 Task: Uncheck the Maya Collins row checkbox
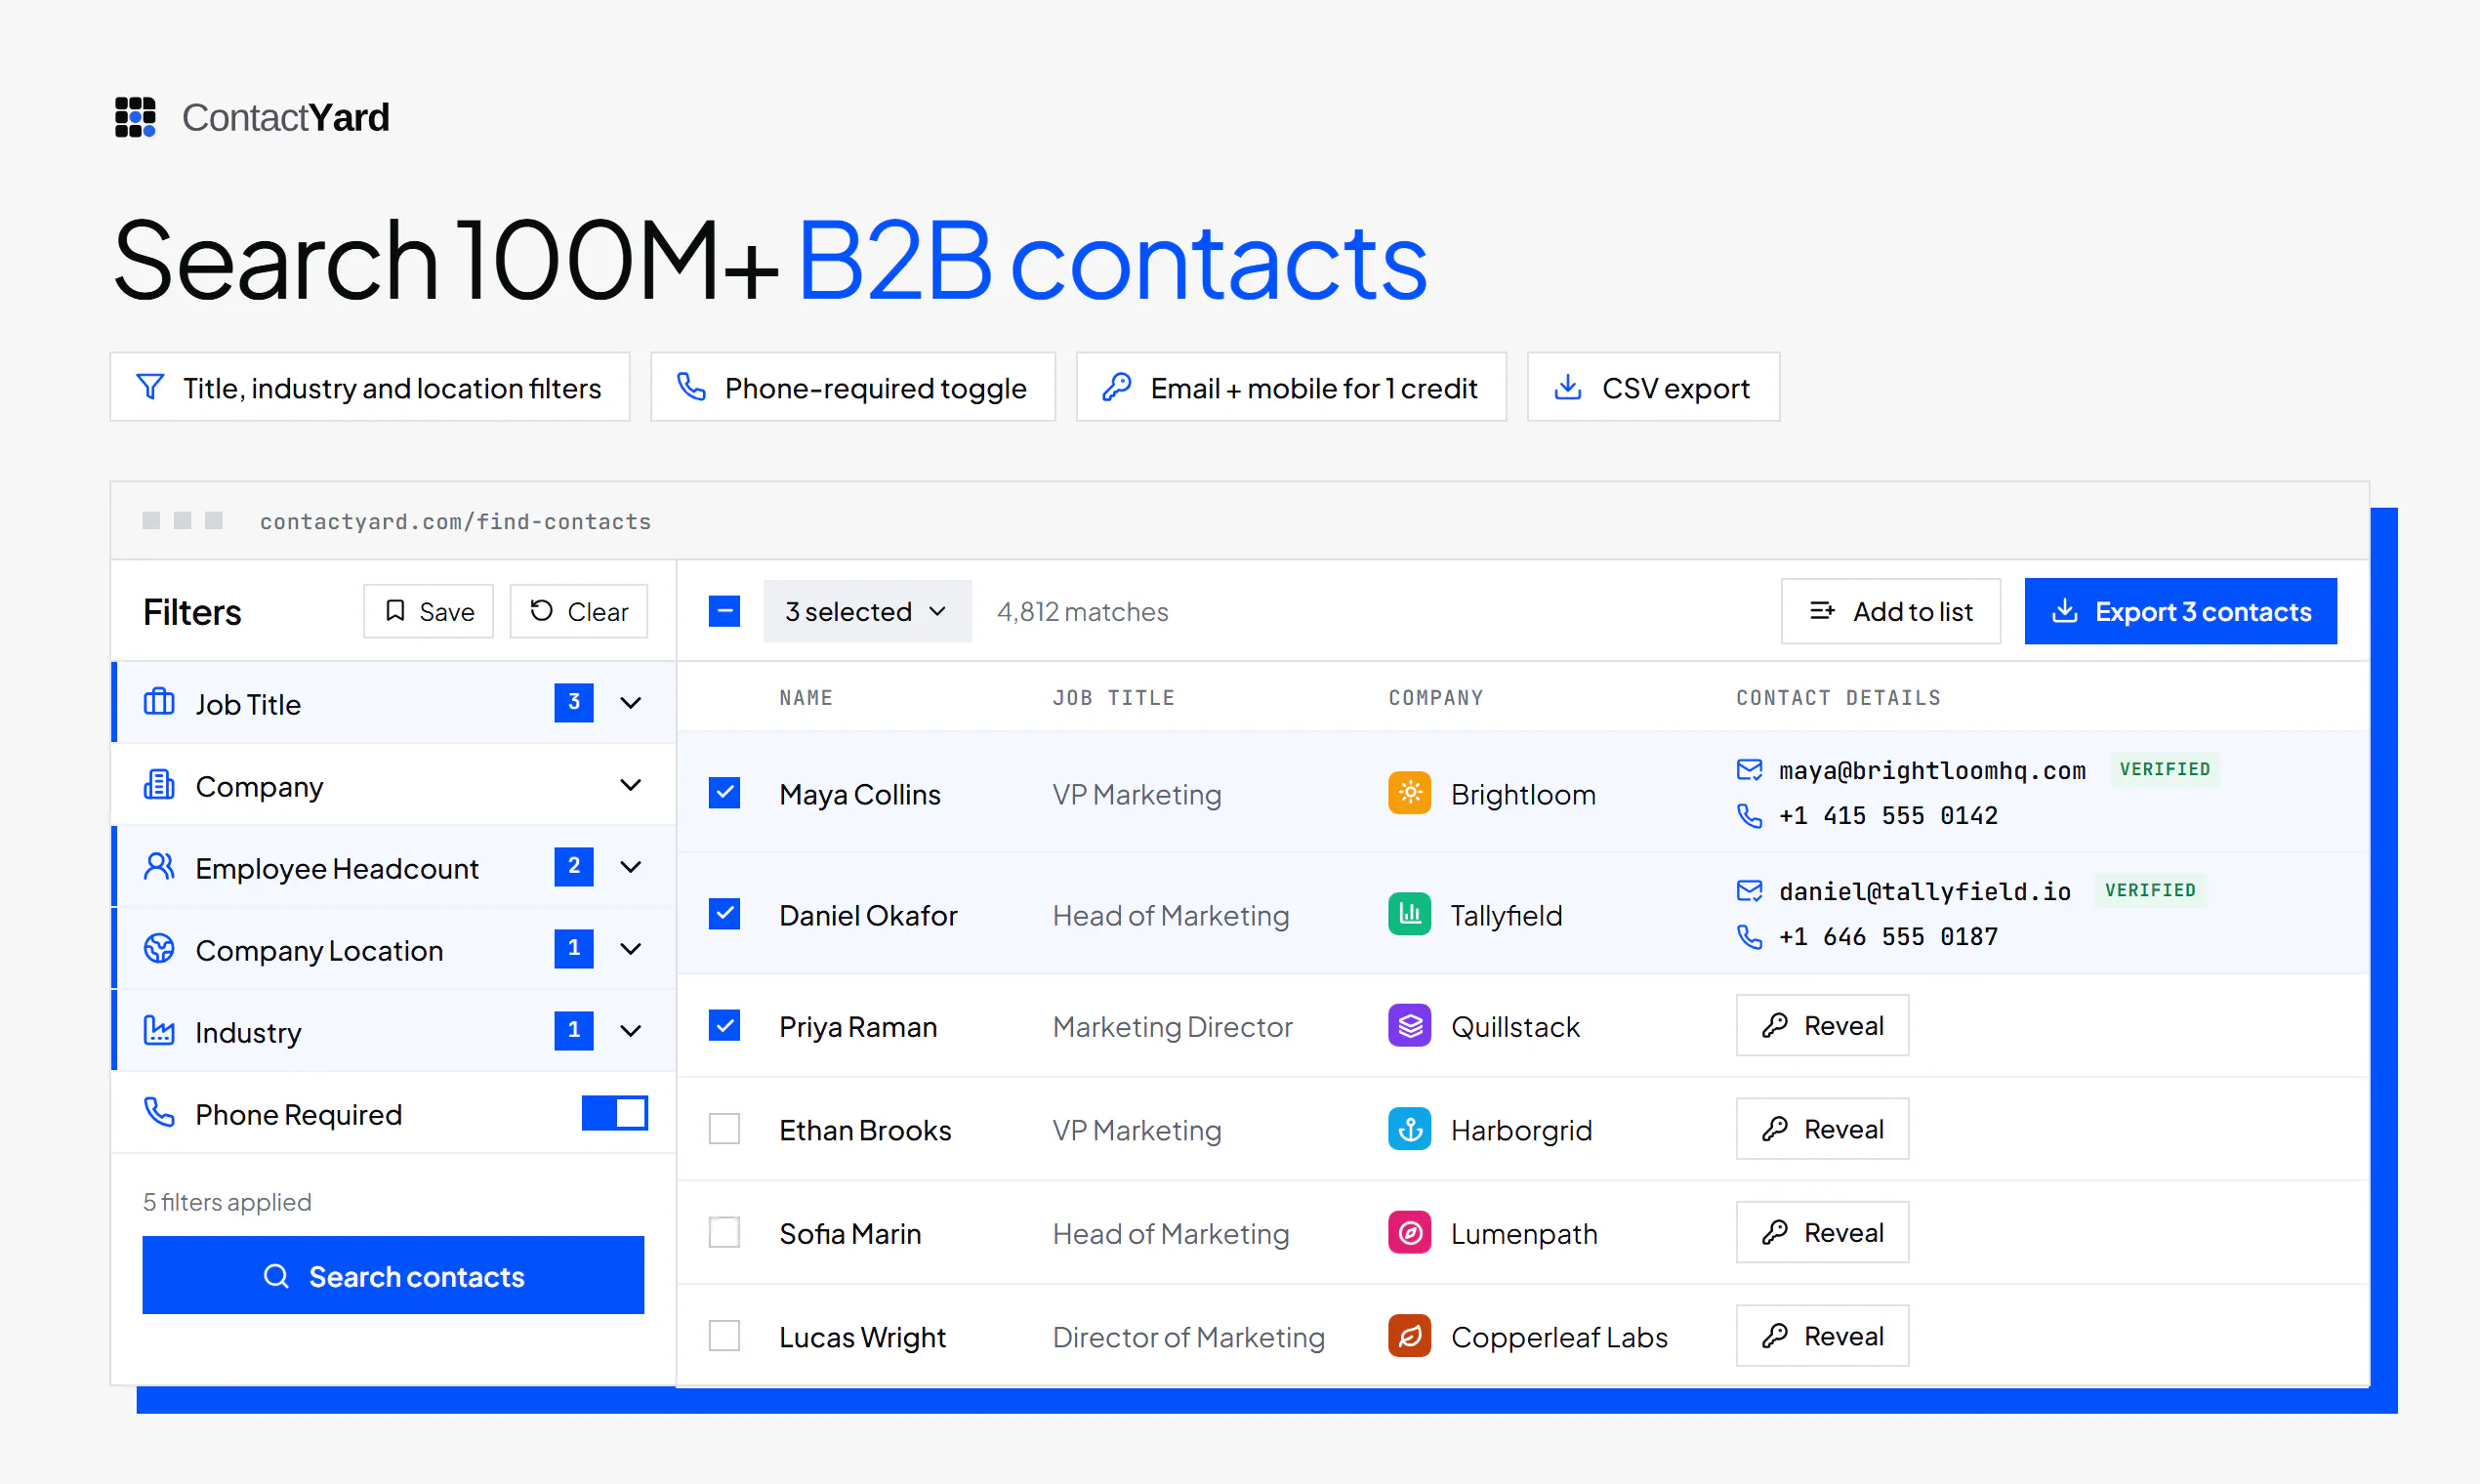coord(724,793)
